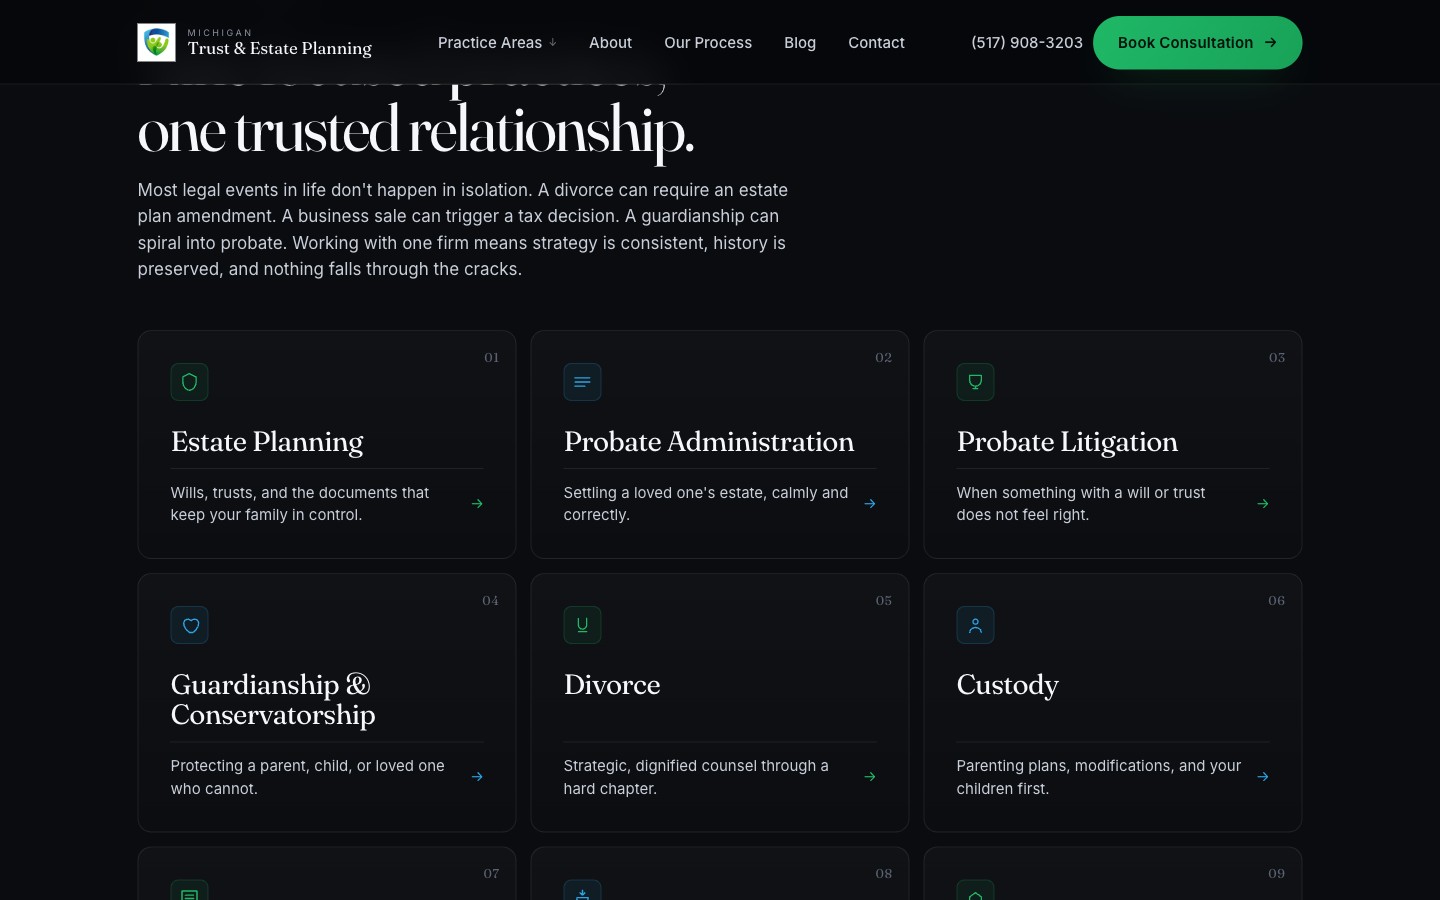Click the card number 09 label
This screenshot has height=900, width=1440.
click(x=1277, y=873)
